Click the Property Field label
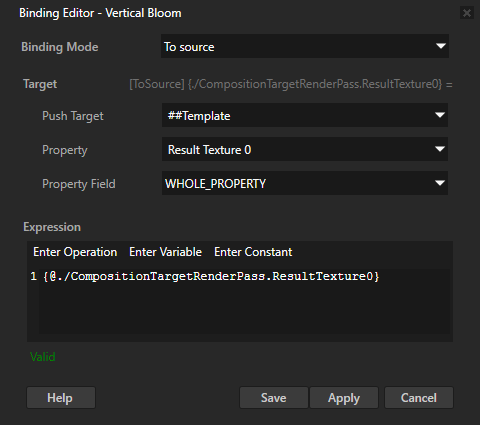 [79, 184]
